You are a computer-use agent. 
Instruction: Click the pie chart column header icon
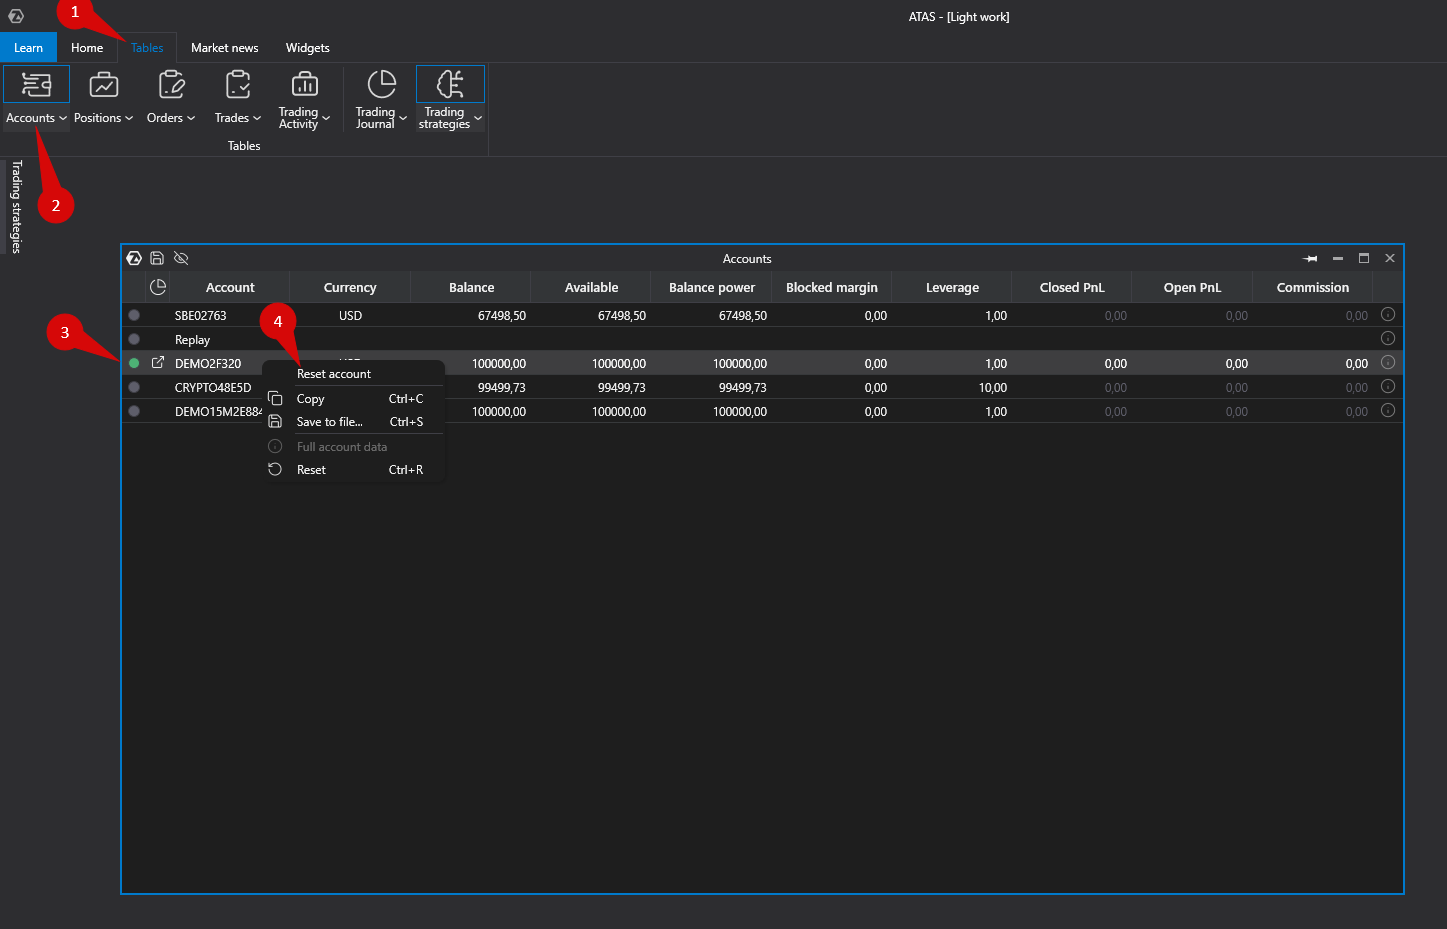tap(158, 287)
